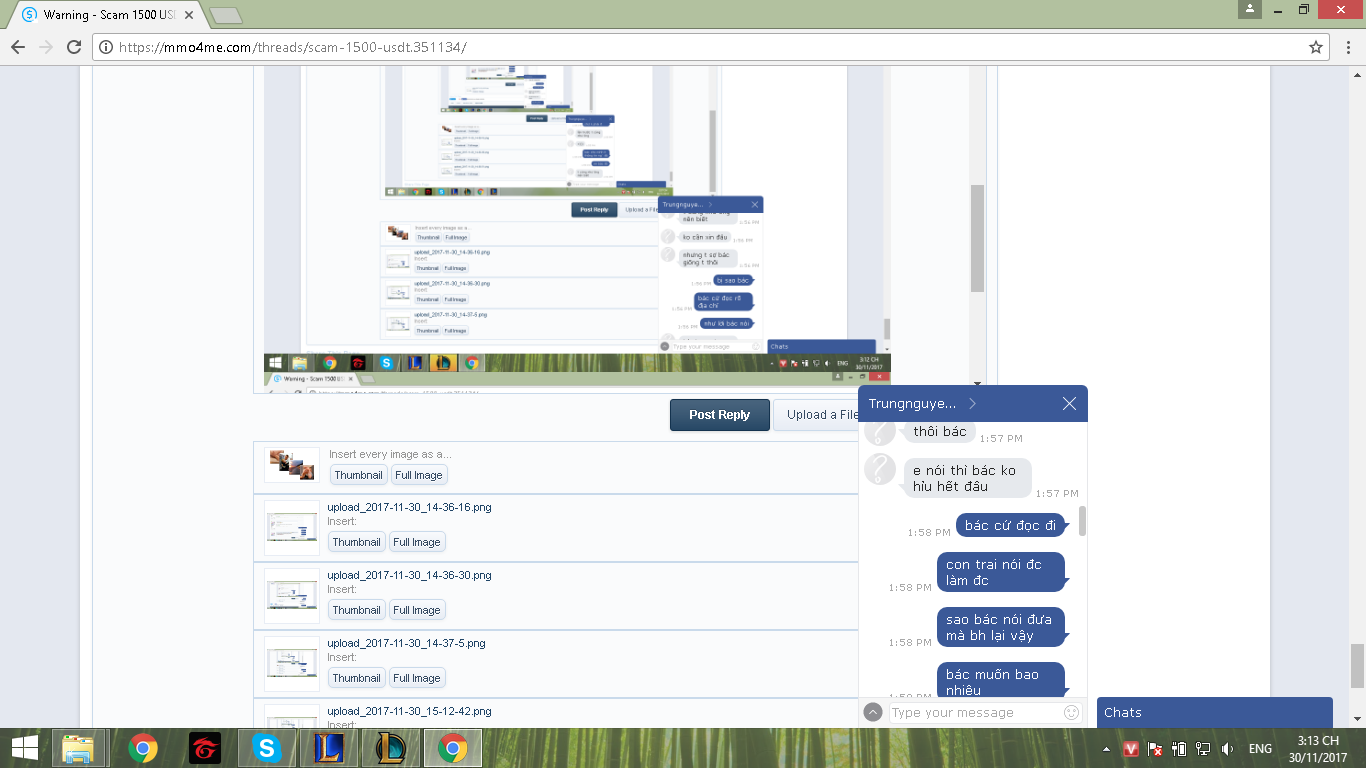Click the page's vertical scrollbar thumb
Viewport: 1366px width, 768px height.
(x=1357, y=665)
